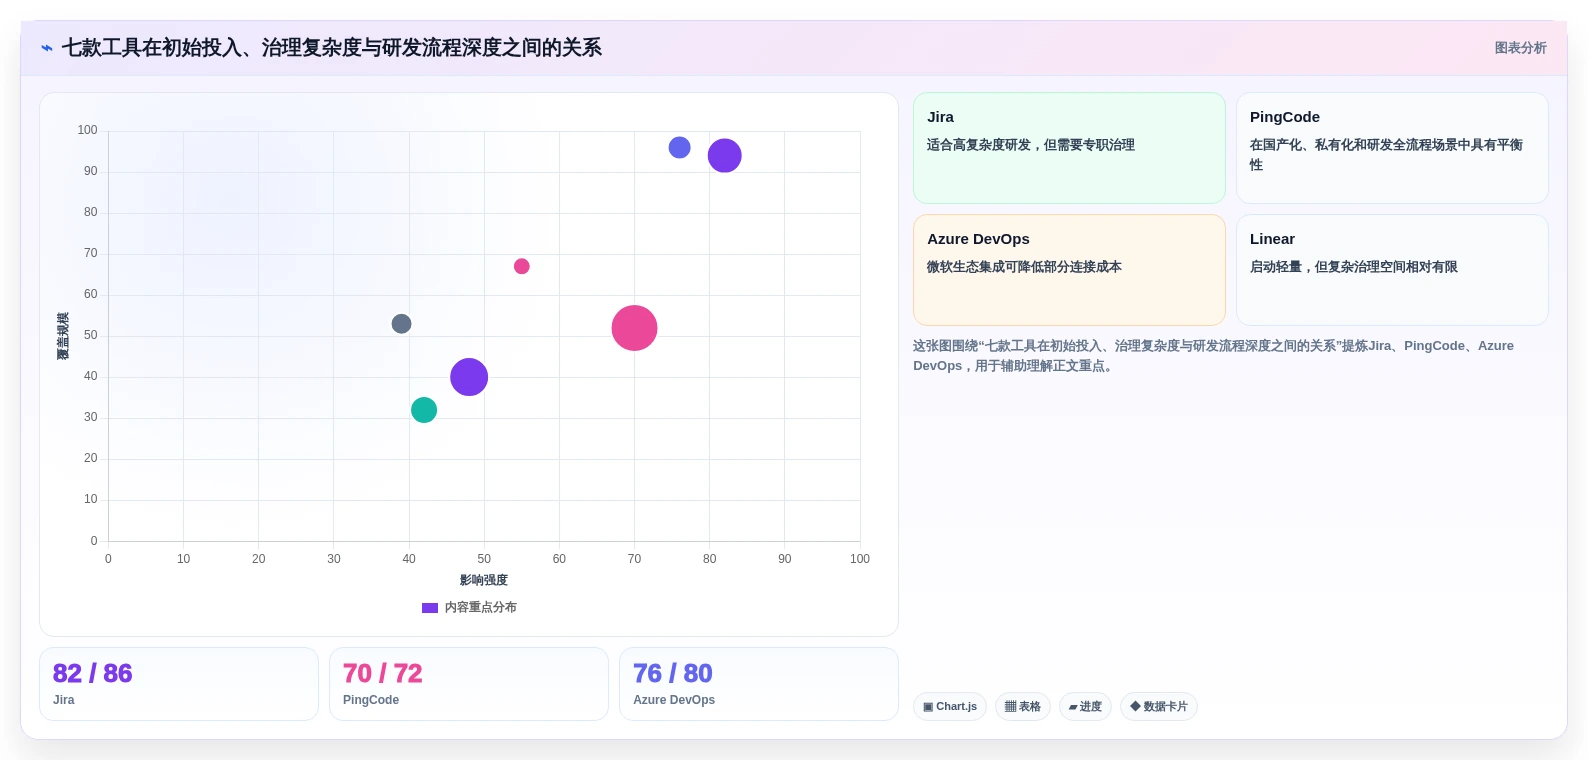Open the Azure DevOps summary card
The width and height of the screenshot is (1588, 760).
click(x=1069, y=270)
